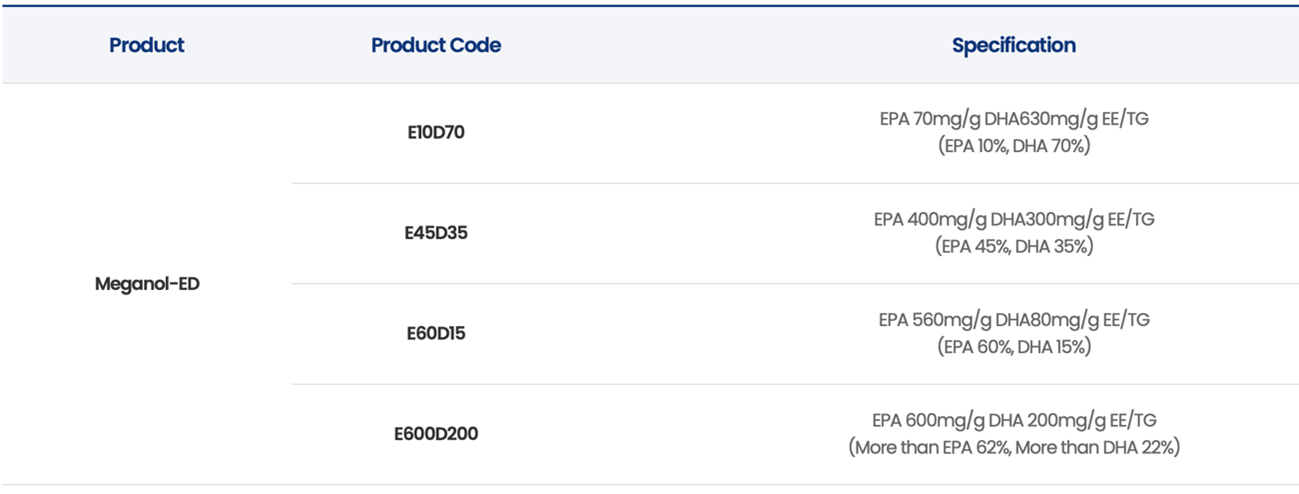Select product code E60D15
The width and height of the screenshot is (1299, 494).
tap(436, 334)
